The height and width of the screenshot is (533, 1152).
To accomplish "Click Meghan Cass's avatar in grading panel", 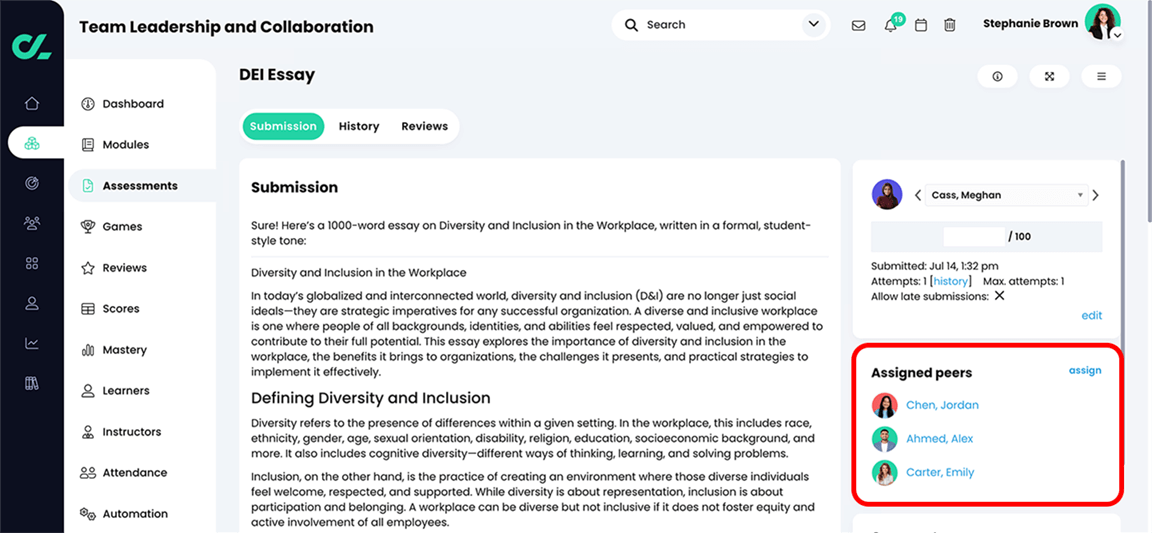I will pos(887,195).
